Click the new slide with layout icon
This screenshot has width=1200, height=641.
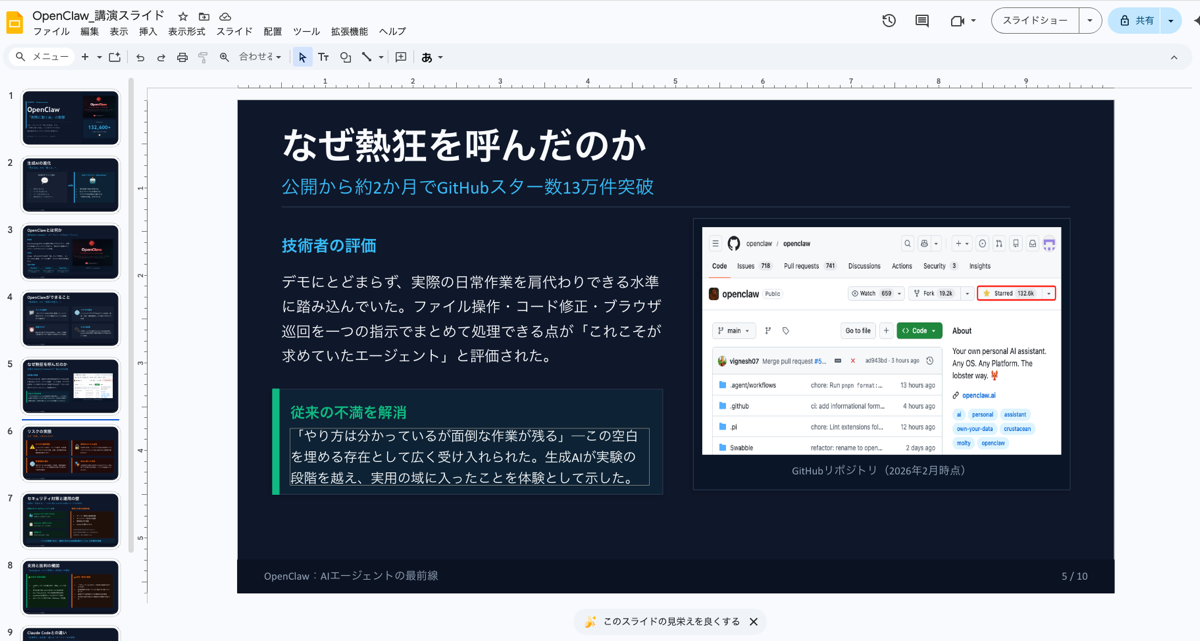click(x=115, y=57)
